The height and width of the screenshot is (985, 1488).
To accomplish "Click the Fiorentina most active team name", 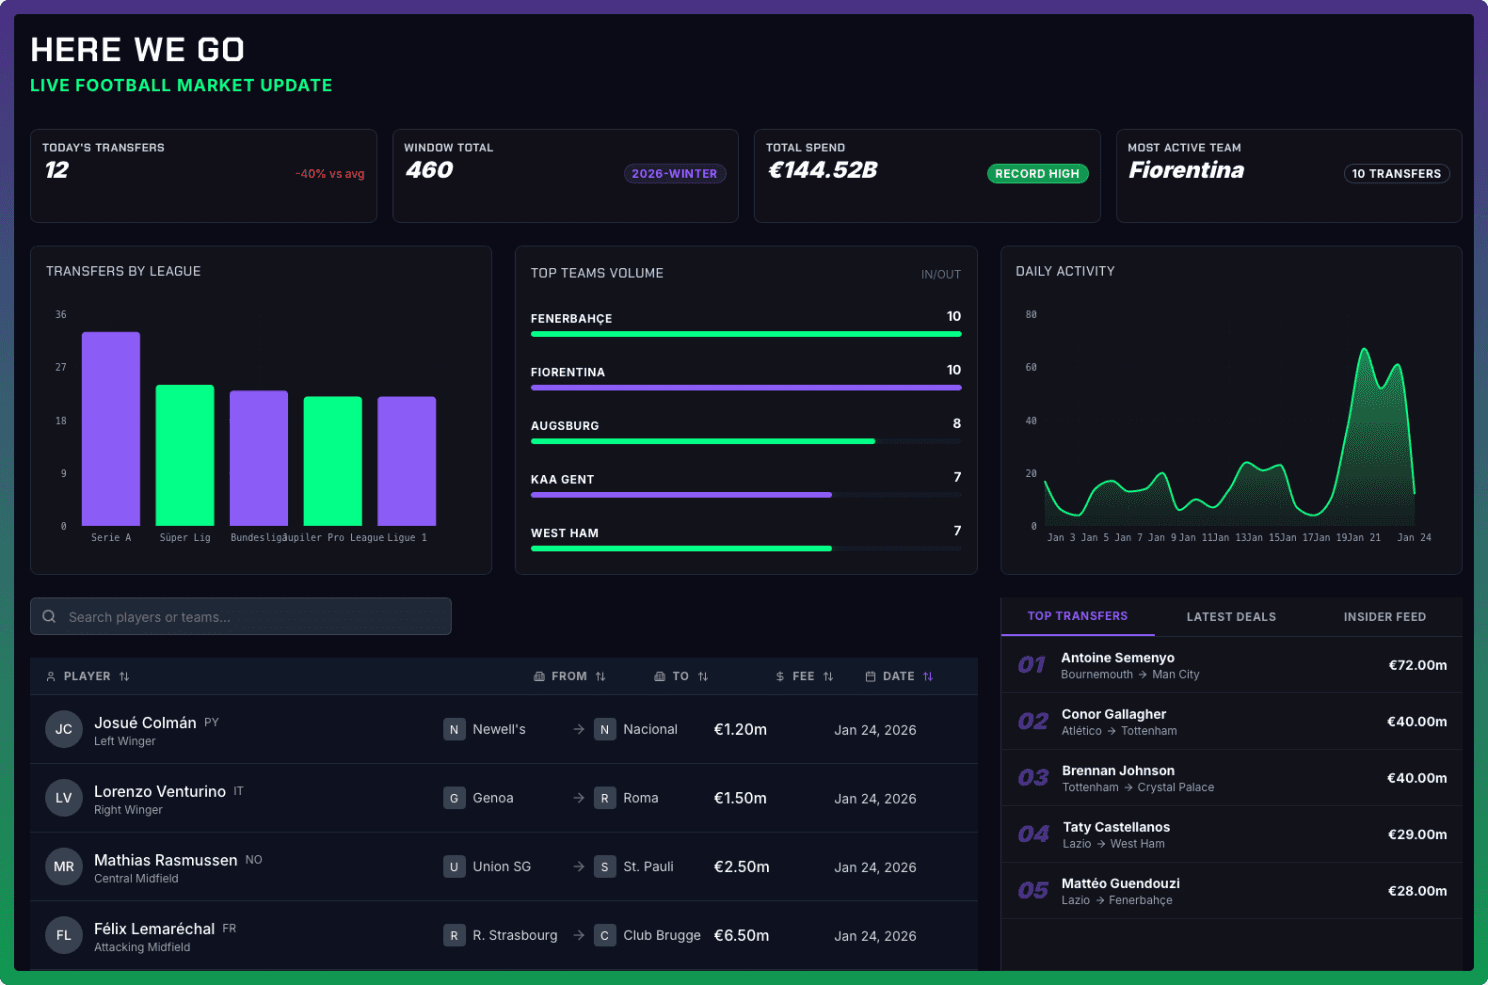I will click(1186, 171).
